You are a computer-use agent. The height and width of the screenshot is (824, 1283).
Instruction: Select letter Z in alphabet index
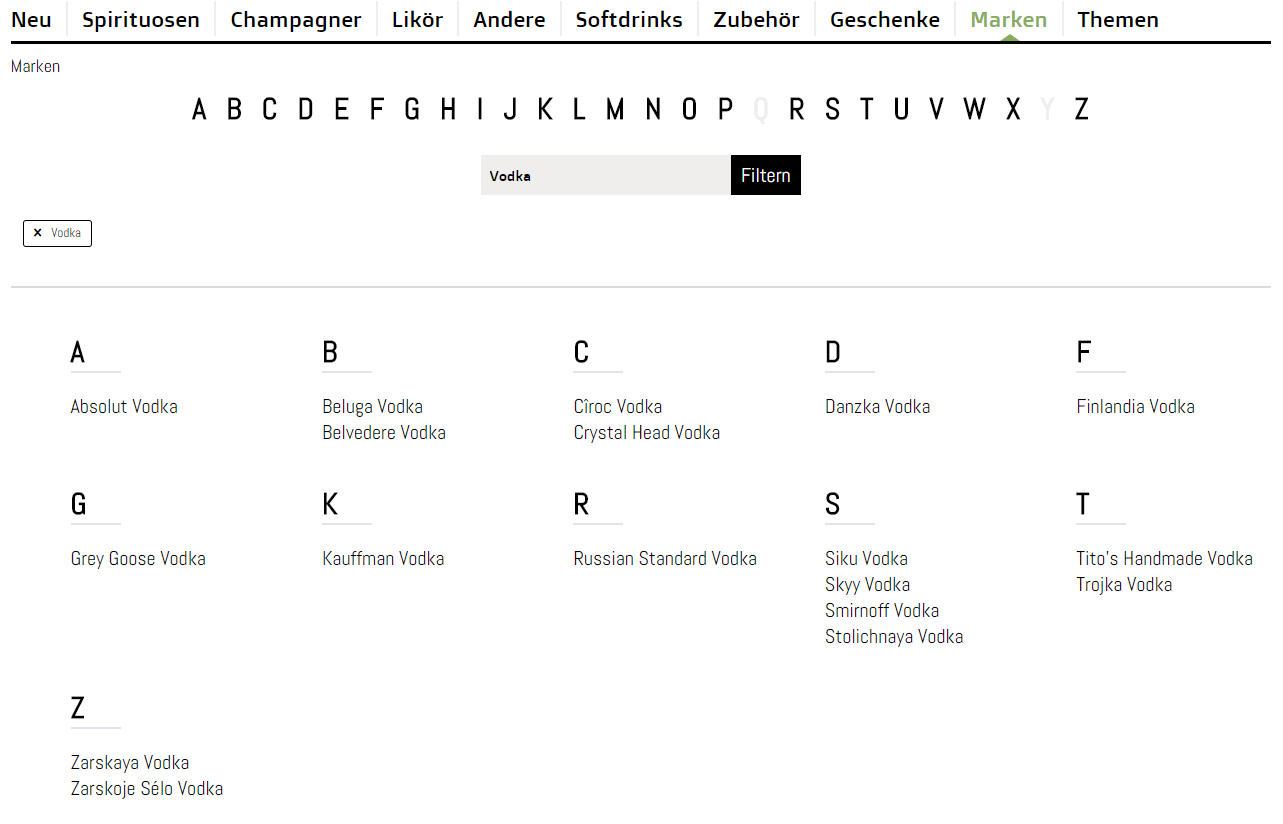tap(1081, 109)
